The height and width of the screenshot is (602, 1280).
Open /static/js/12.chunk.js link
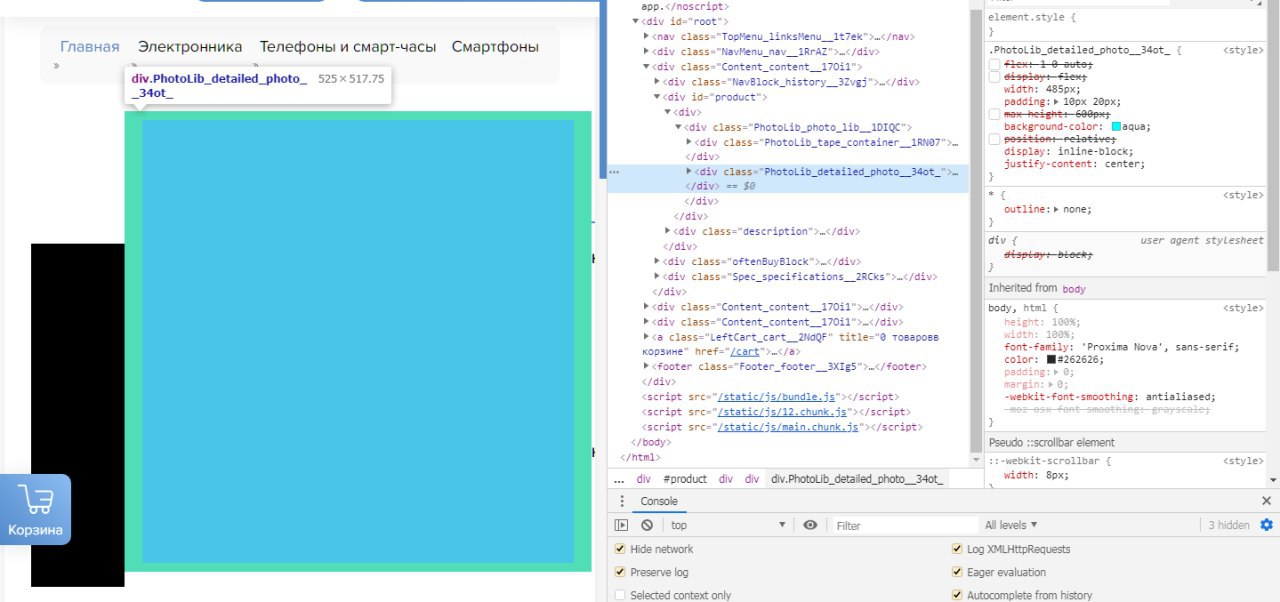coord(782,412)
